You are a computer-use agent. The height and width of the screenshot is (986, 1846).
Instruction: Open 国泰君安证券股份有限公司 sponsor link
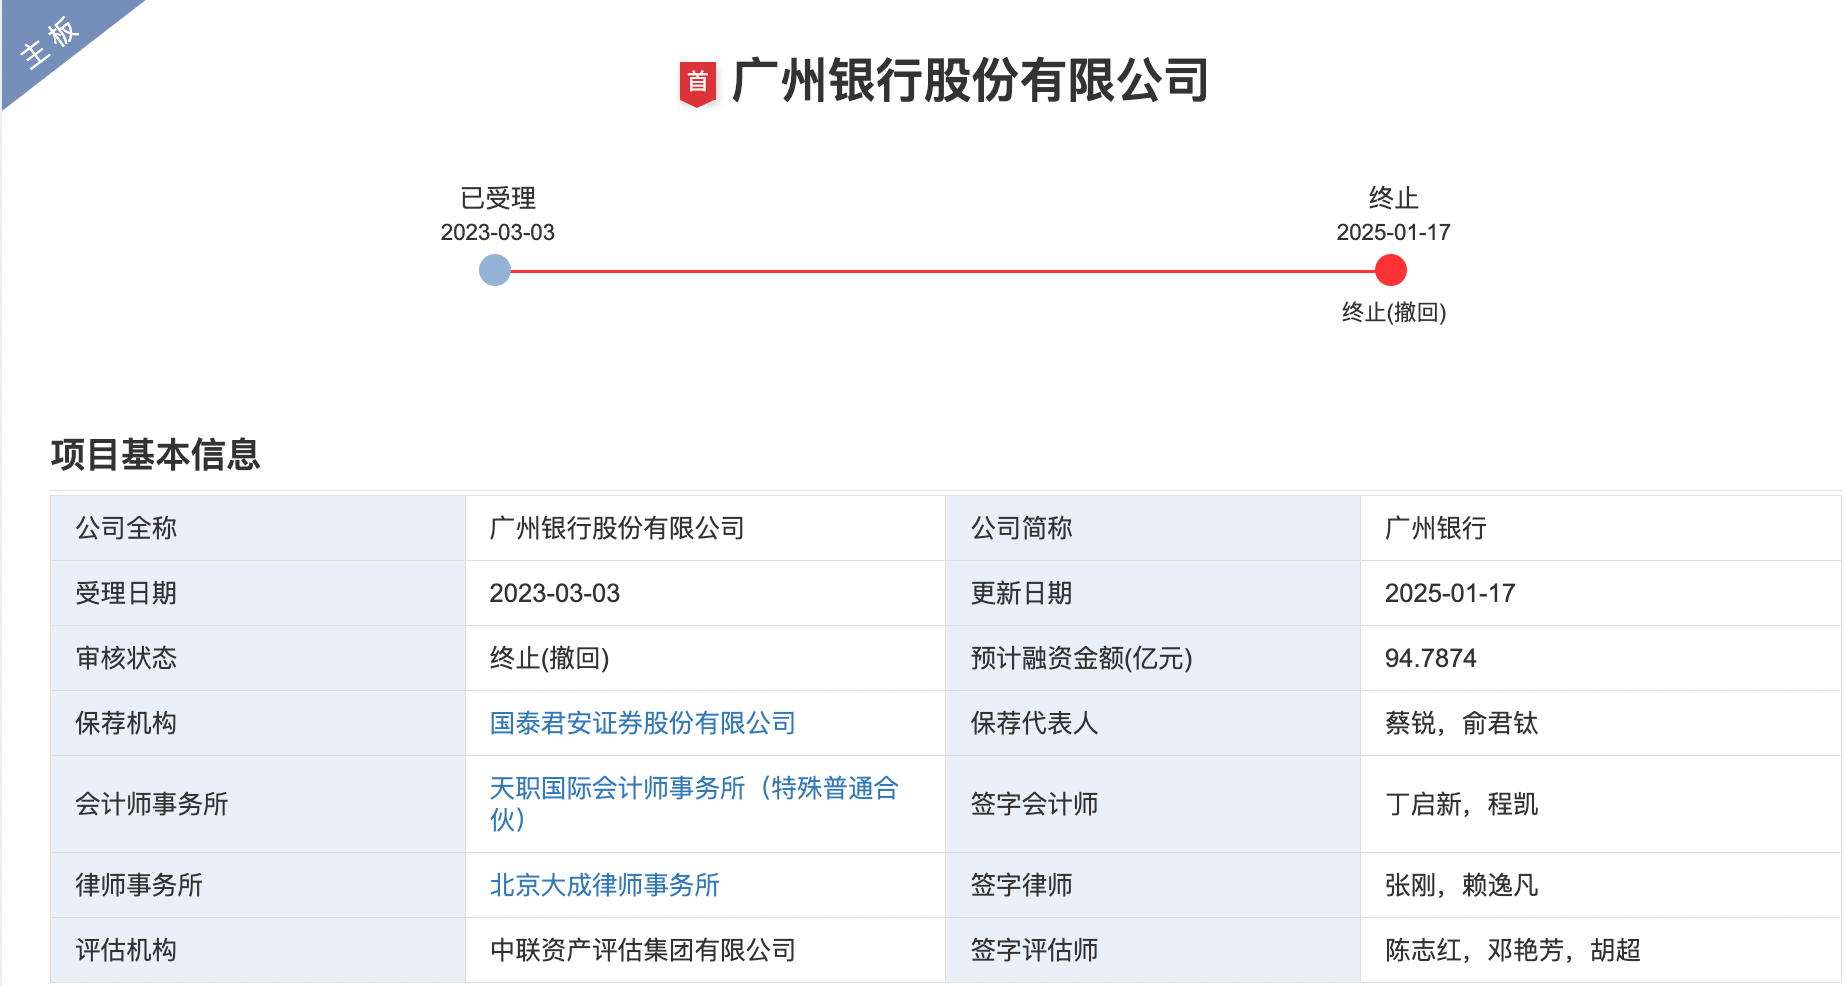coord(643,723)
